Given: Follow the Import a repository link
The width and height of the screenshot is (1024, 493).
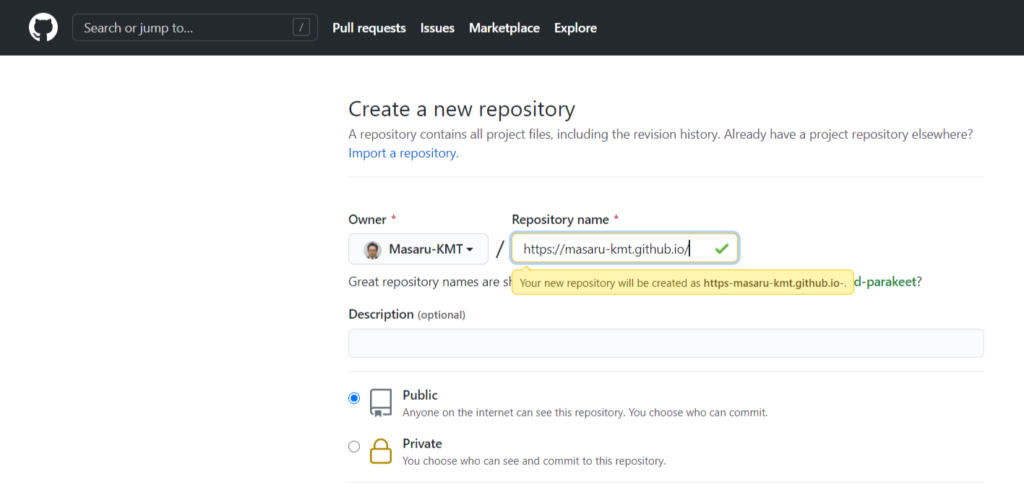Looking at the screenshot, I should (x=403, y=153).
